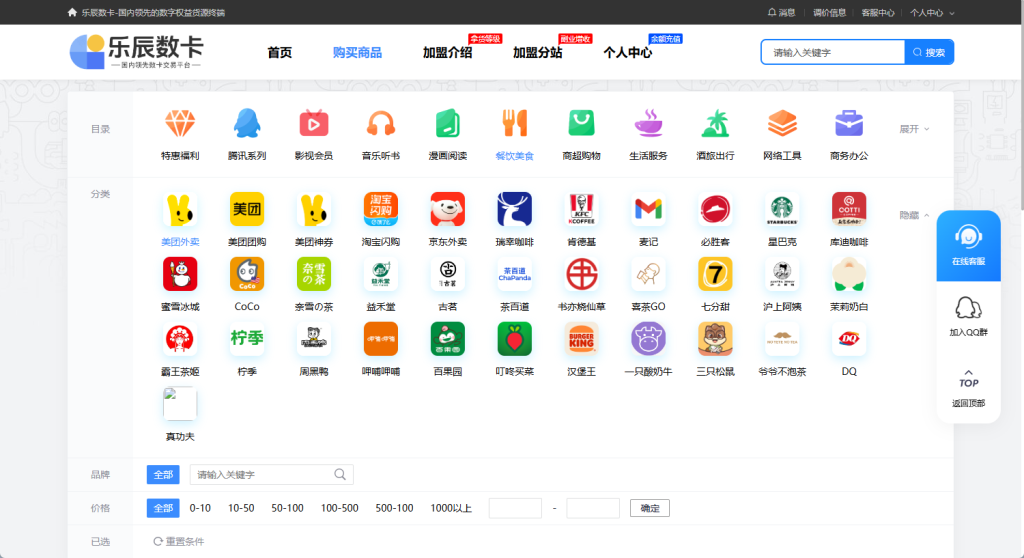
Task: Choose the 库迪咖啡 Cotti logo
Action: click(x=849, y=209)
